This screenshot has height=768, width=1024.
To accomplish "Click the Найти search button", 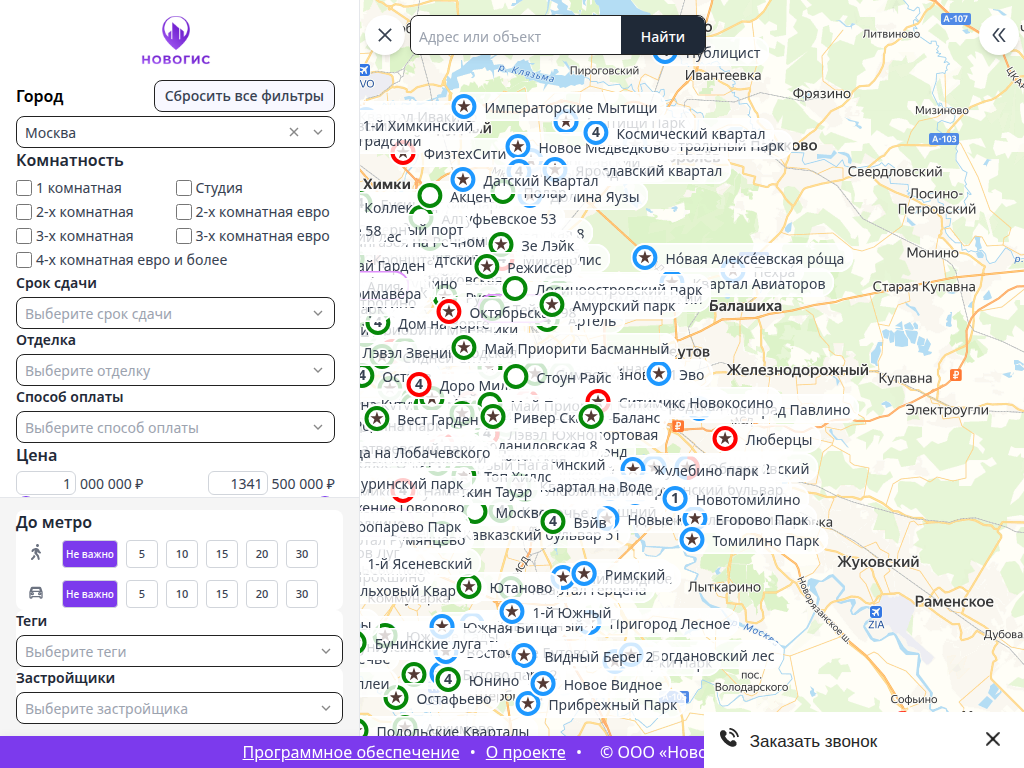I will coord(663,35).
